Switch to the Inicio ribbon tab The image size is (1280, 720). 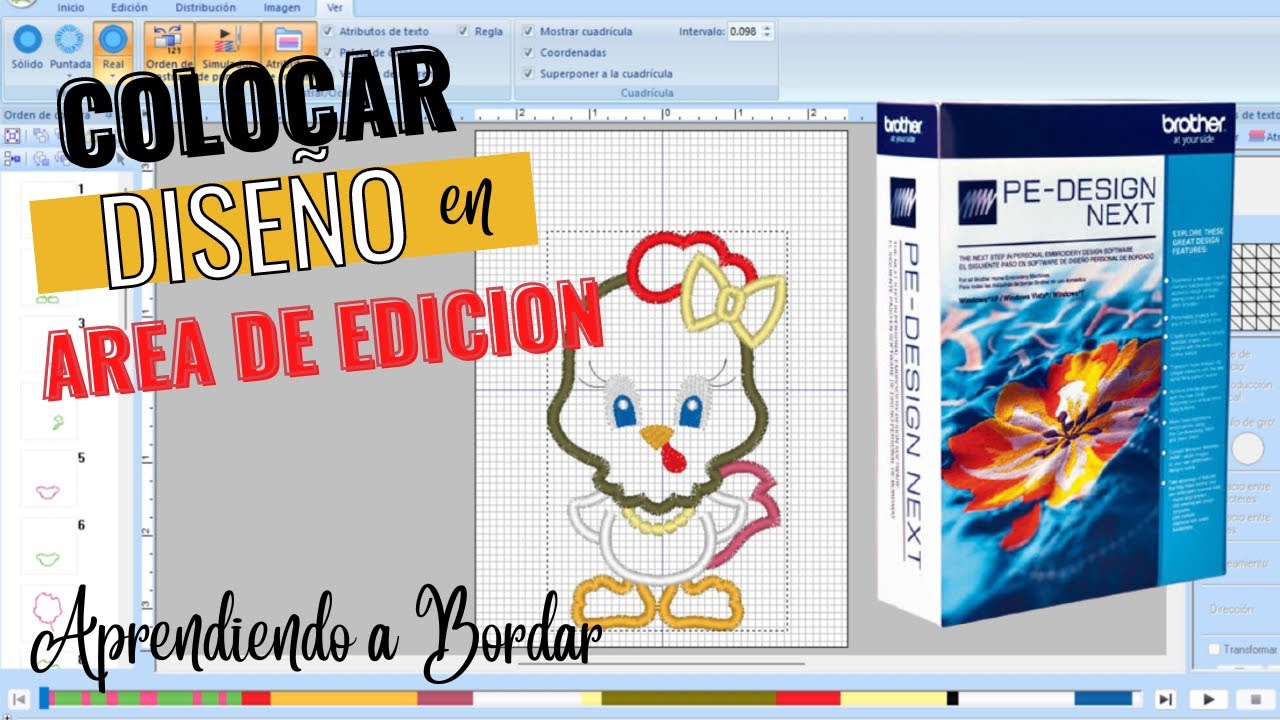(x=71, y=7)
